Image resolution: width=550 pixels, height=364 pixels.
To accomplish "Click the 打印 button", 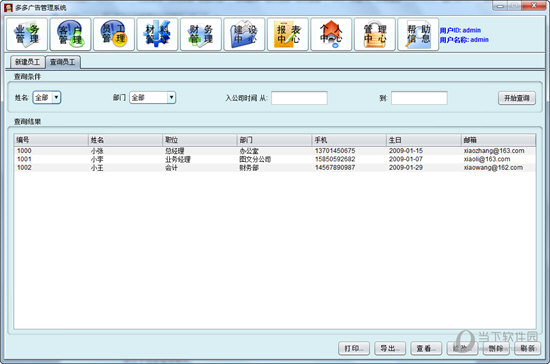I will point(354,348).
